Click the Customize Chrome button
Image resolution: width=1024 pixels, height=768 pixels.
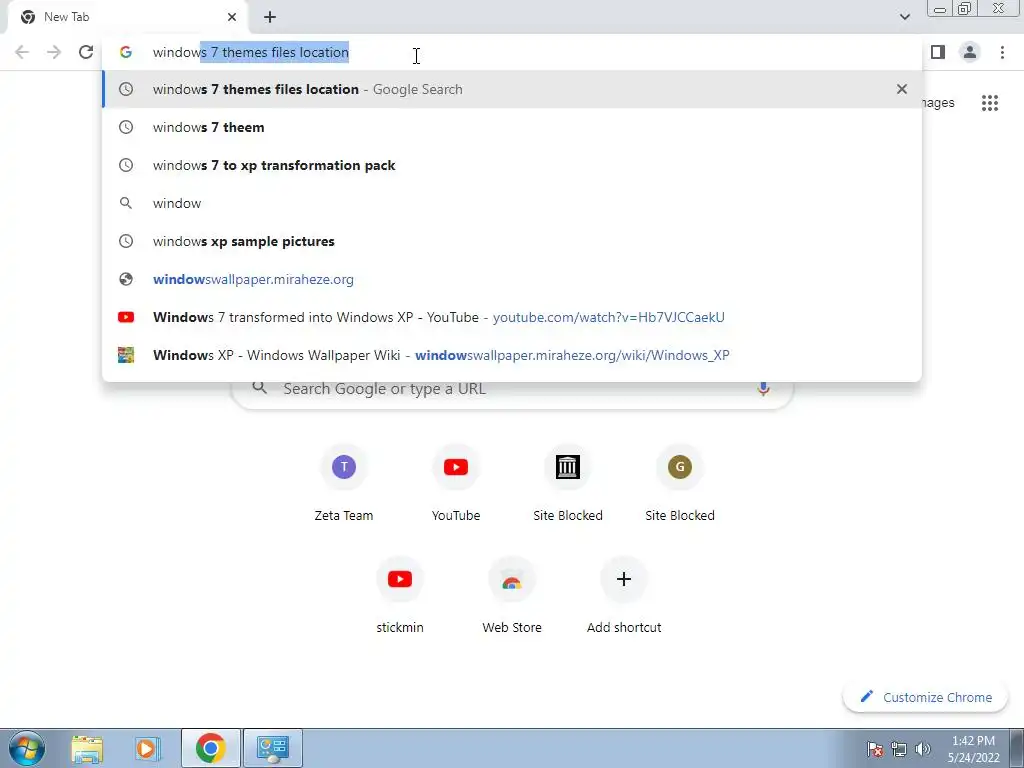pyautogui.click(x=926, y=697)
